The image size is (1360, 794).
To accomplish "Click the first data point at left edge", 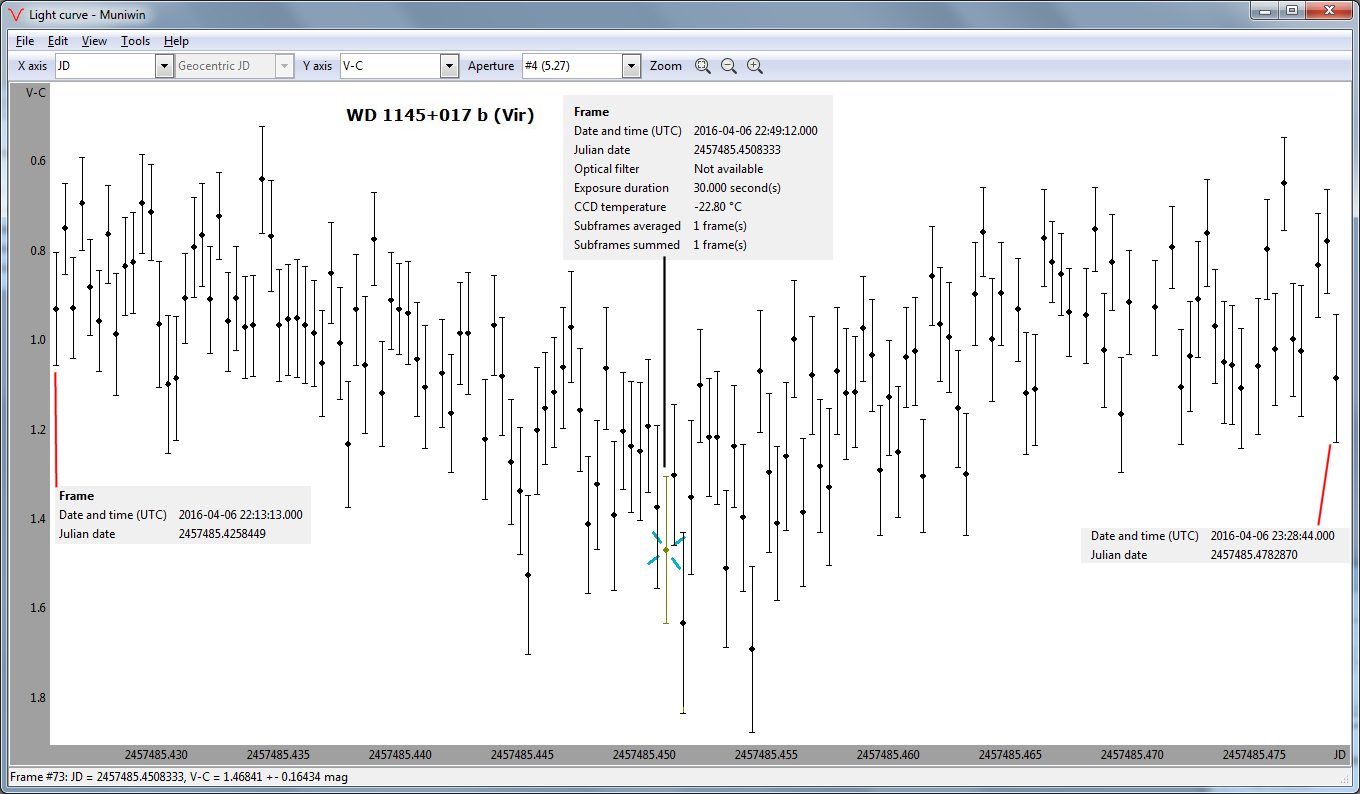I will point(56,309).
